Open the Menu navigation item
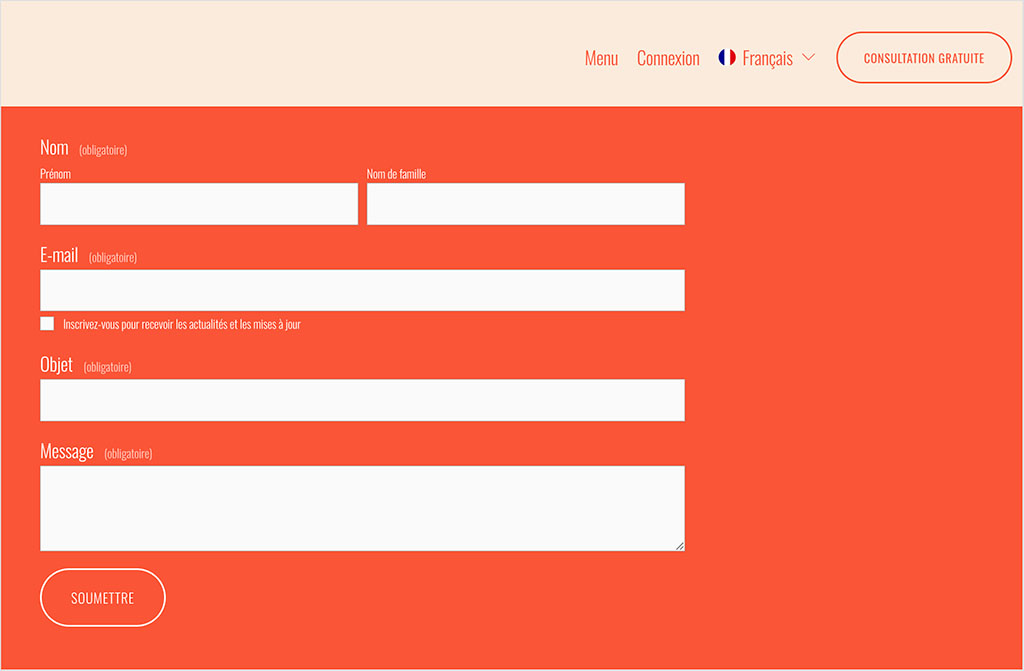This screenshot has width=1024, height=671. click(x=601, y=57)
